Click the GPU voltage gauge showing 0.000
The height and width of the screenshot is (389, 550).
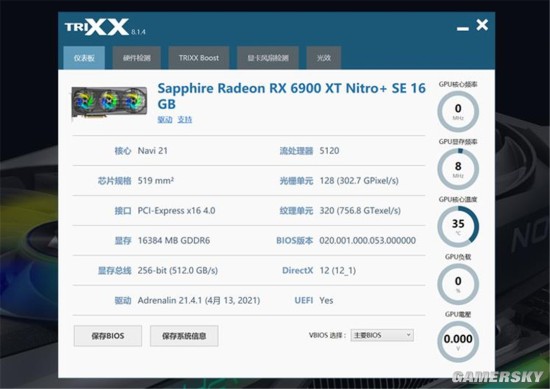click(x=458, y=342)
